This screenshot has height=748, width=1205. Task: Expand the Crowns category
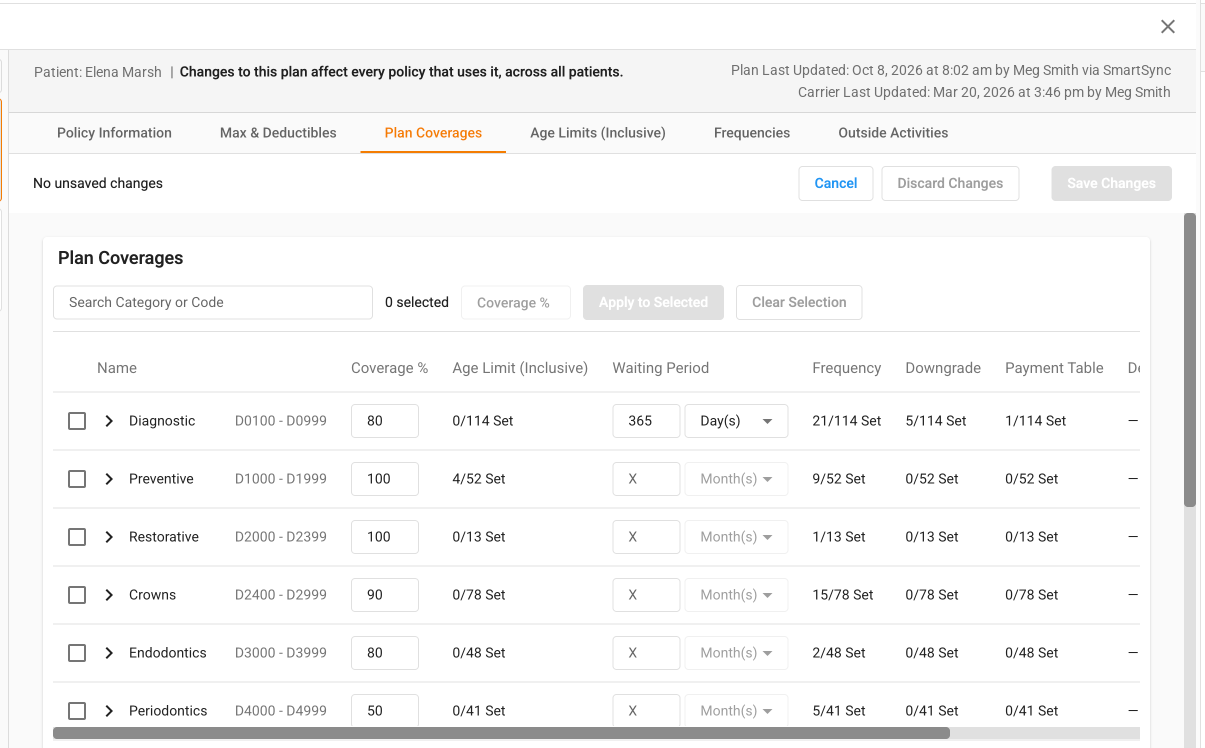point(109,595)
